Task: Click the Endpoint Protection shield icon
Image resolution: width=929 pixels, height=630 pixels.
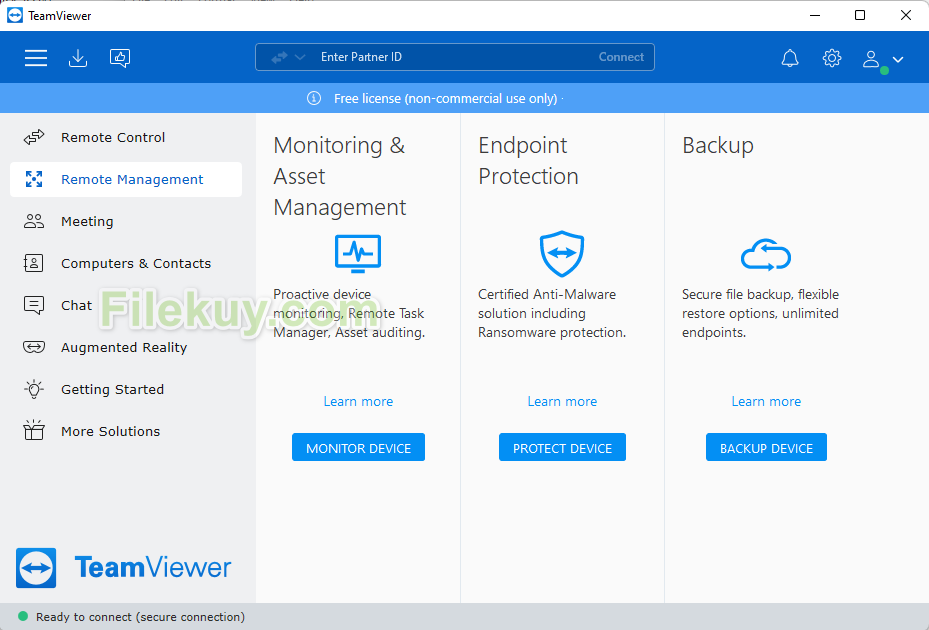Action: [x=562, y=254]
